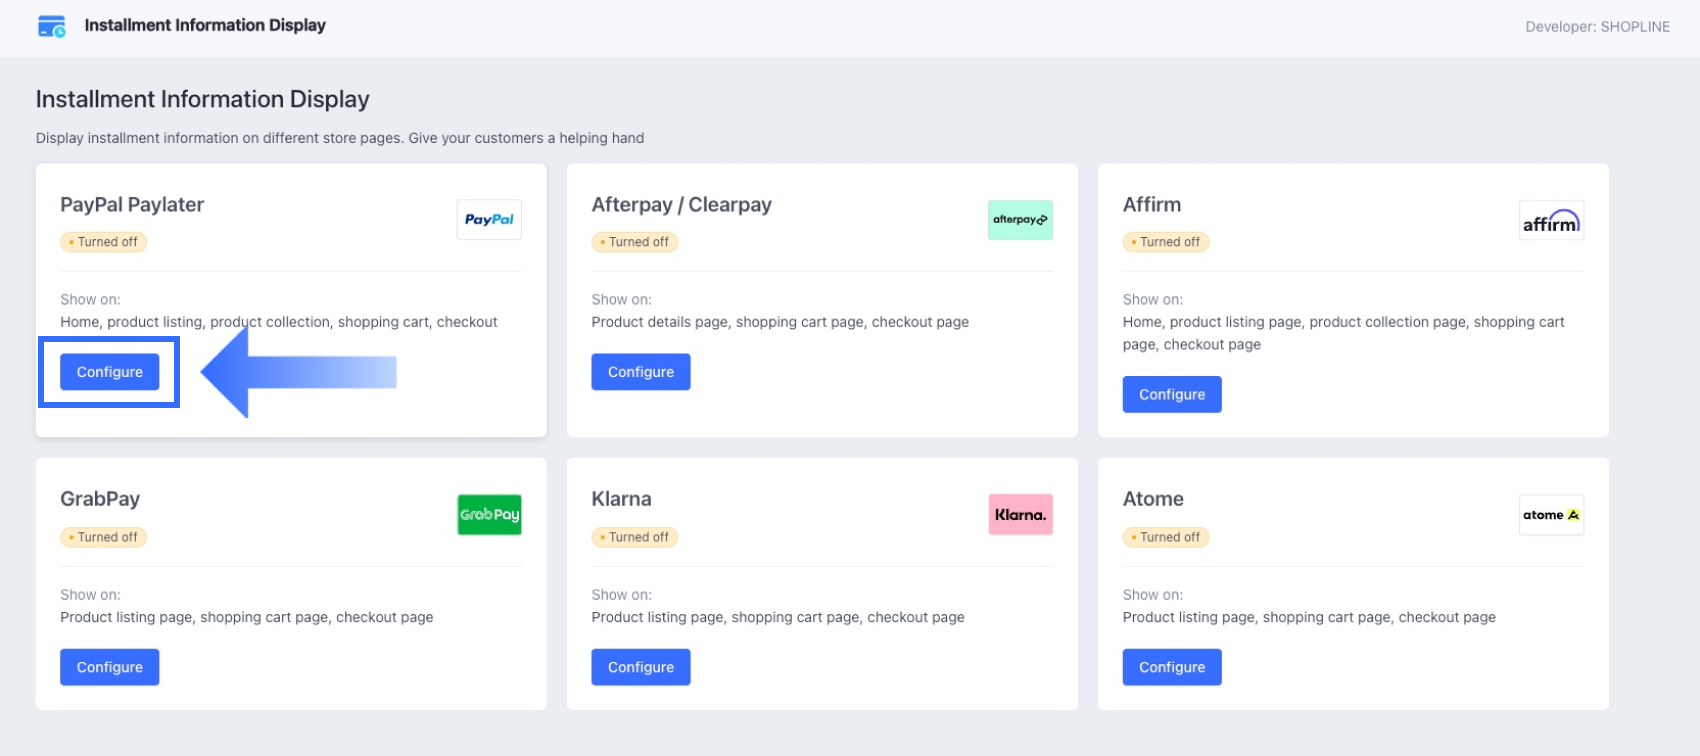Configure the GrabPay installment display
Viewport: 1700px width, 756px height.
pyautogui.click(x=110, y=667)
